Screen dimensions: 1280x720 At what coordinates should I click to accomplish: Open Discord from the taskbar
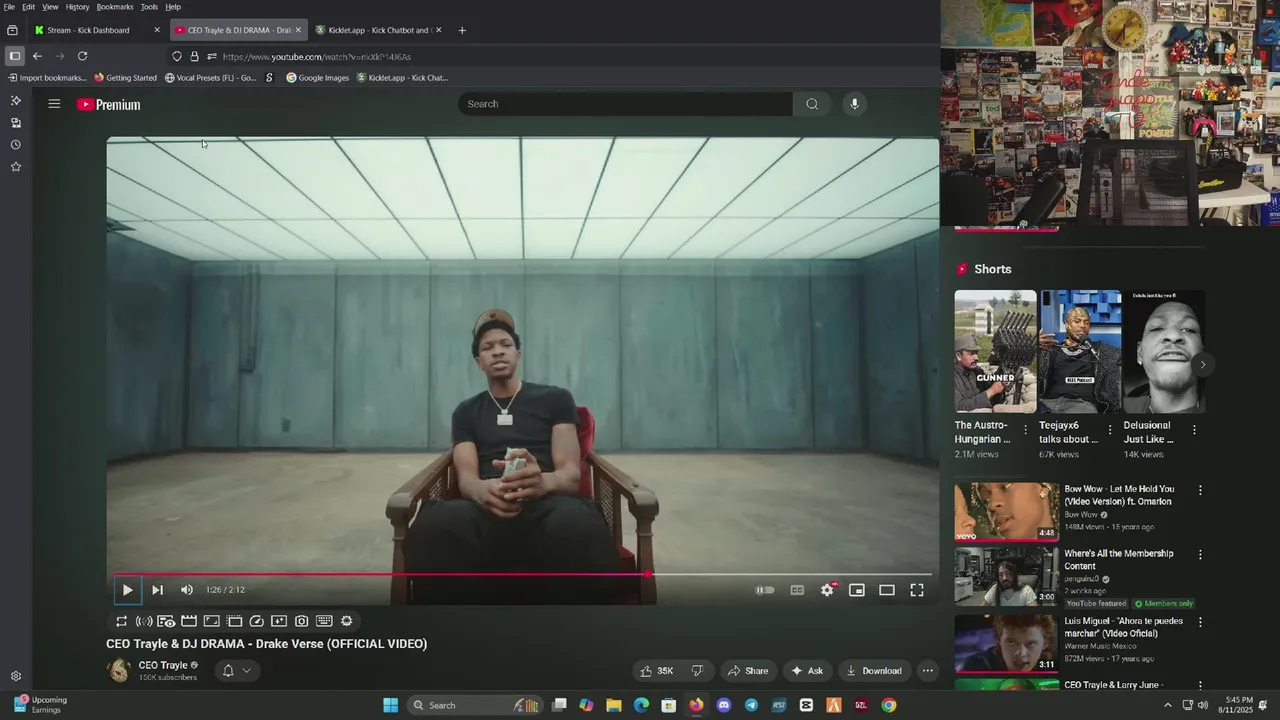(x=724, y=705)
